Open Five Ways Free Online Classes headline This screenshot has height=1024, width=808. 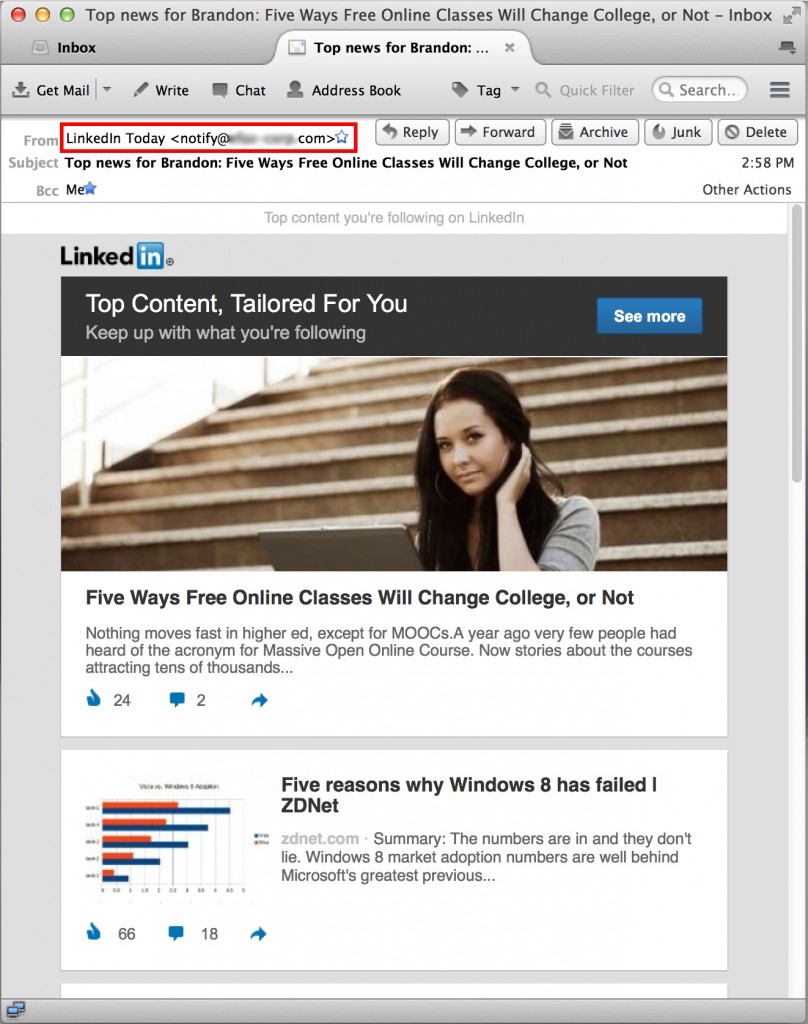359,598
